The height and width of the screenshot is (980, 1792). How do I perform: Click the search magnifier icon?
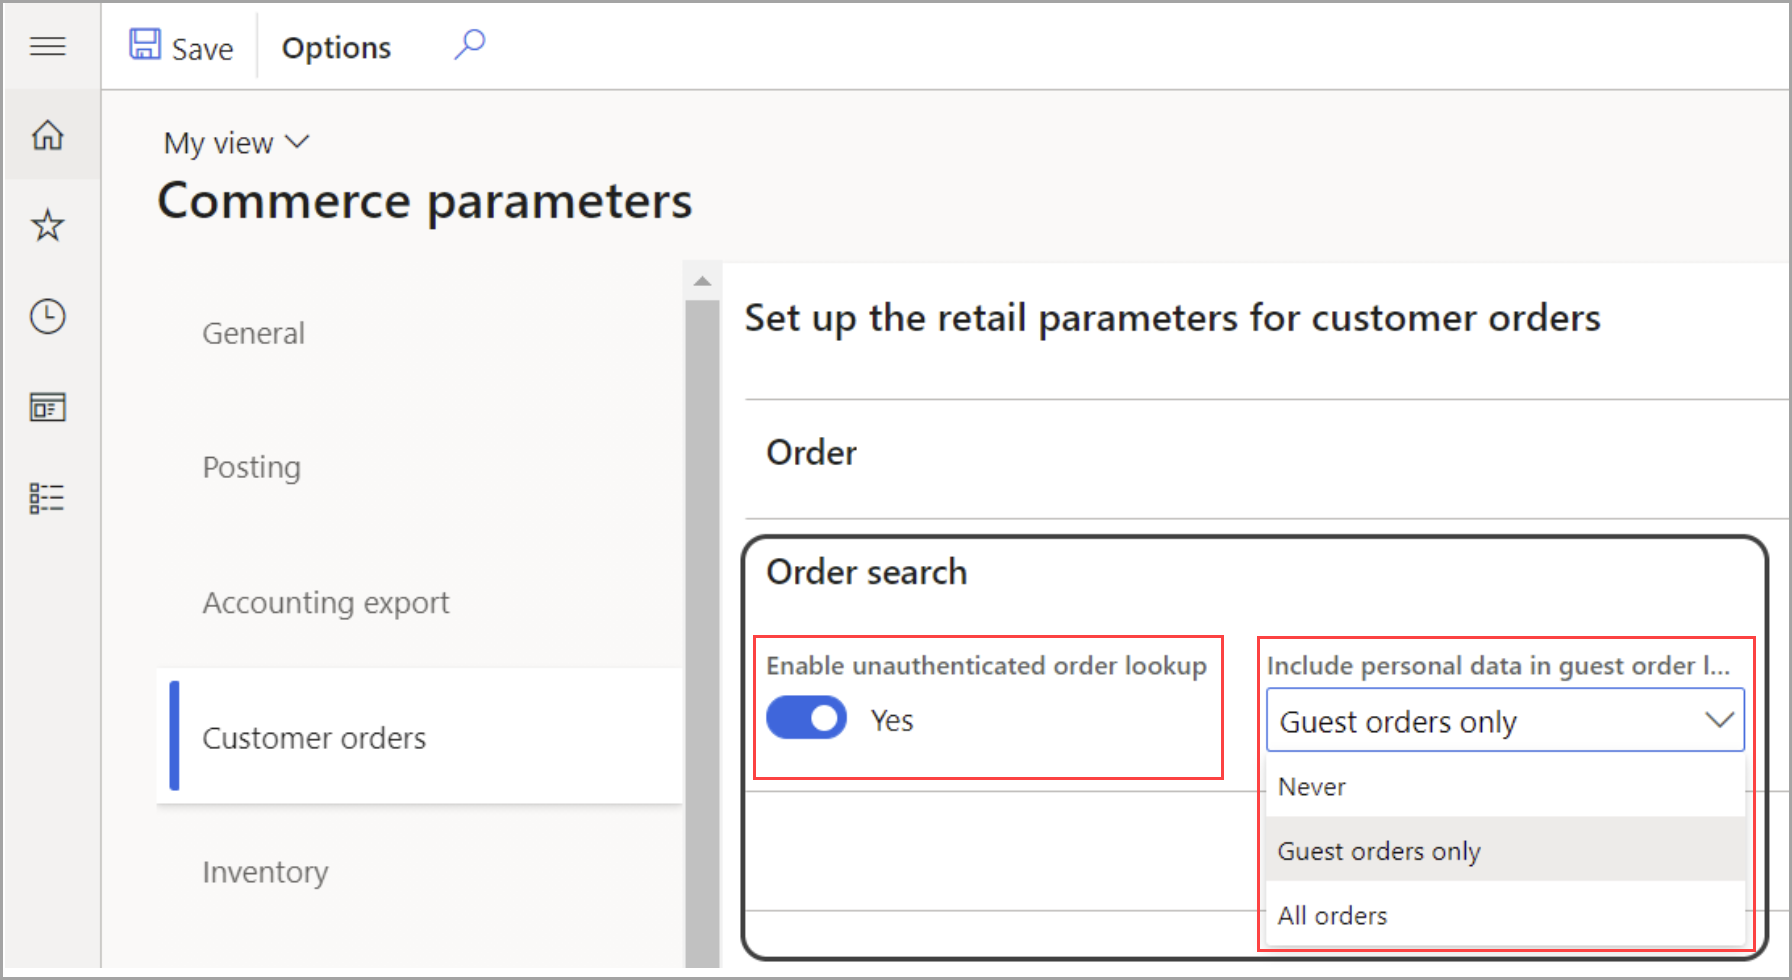[470, 45]
